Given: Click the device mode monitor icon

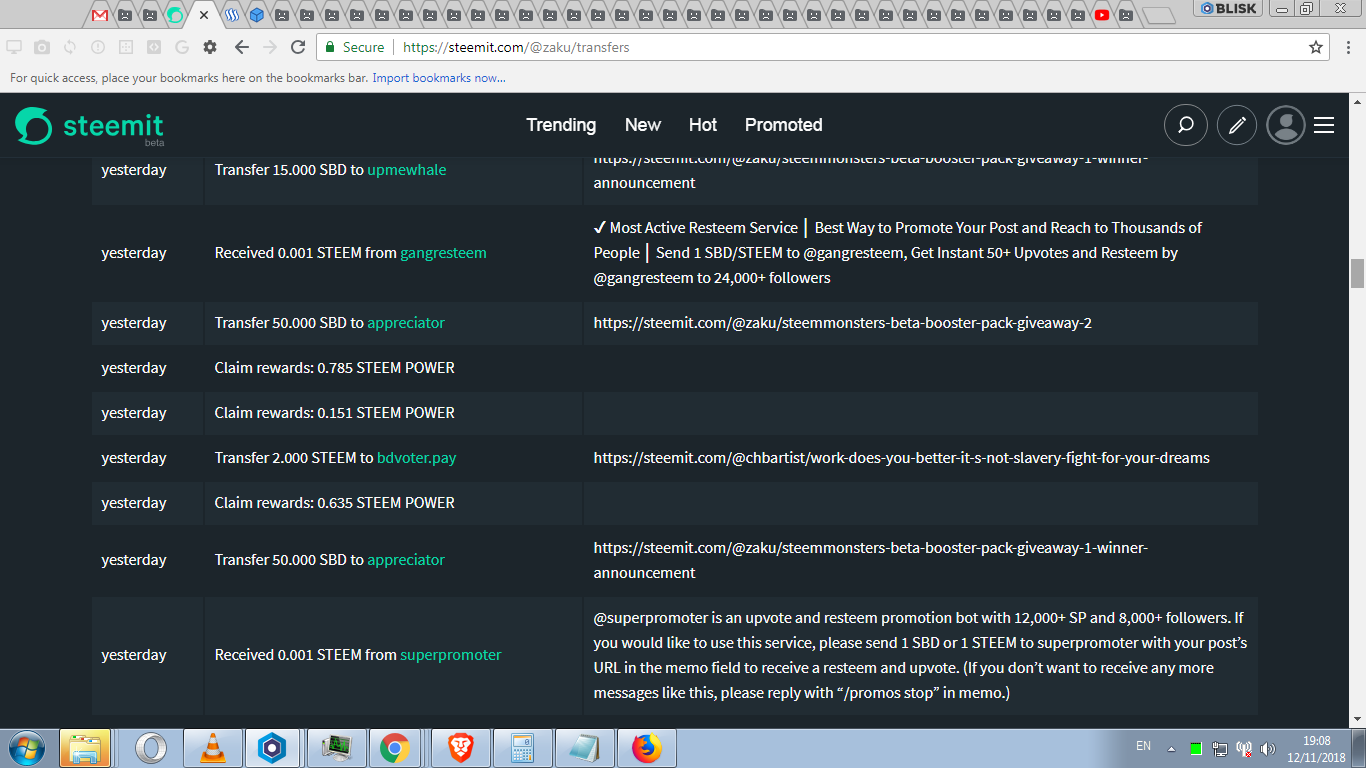Looking at the screenshot, I should tap(14, 47).
